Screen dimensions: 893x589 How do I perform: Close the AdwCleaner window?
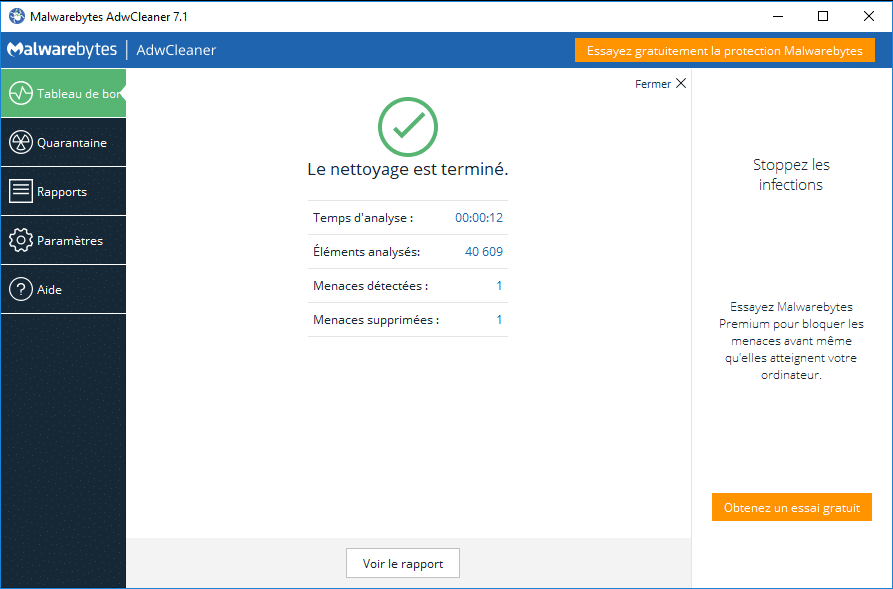coord(869,17)
